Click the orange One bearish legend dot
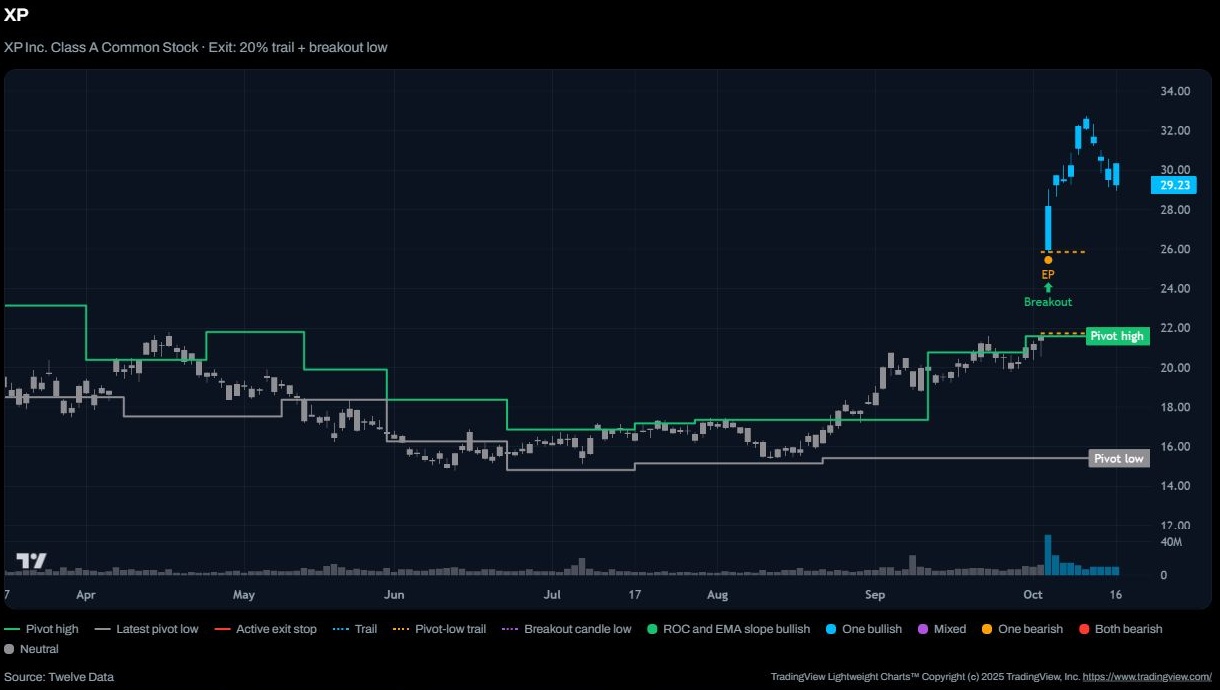This screenshot has width=1220, height=690. click(987, 629)
